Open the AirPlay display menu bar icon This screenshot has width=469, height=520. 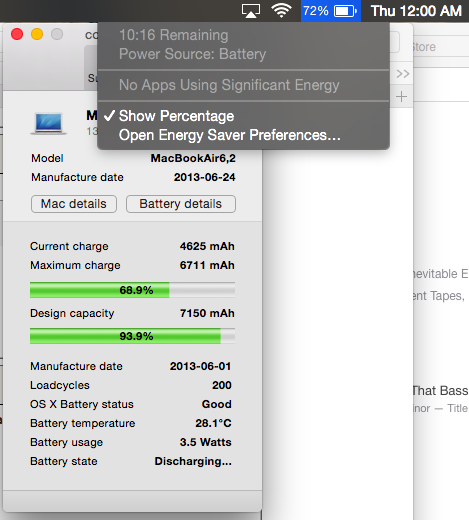tap(251, 11)
